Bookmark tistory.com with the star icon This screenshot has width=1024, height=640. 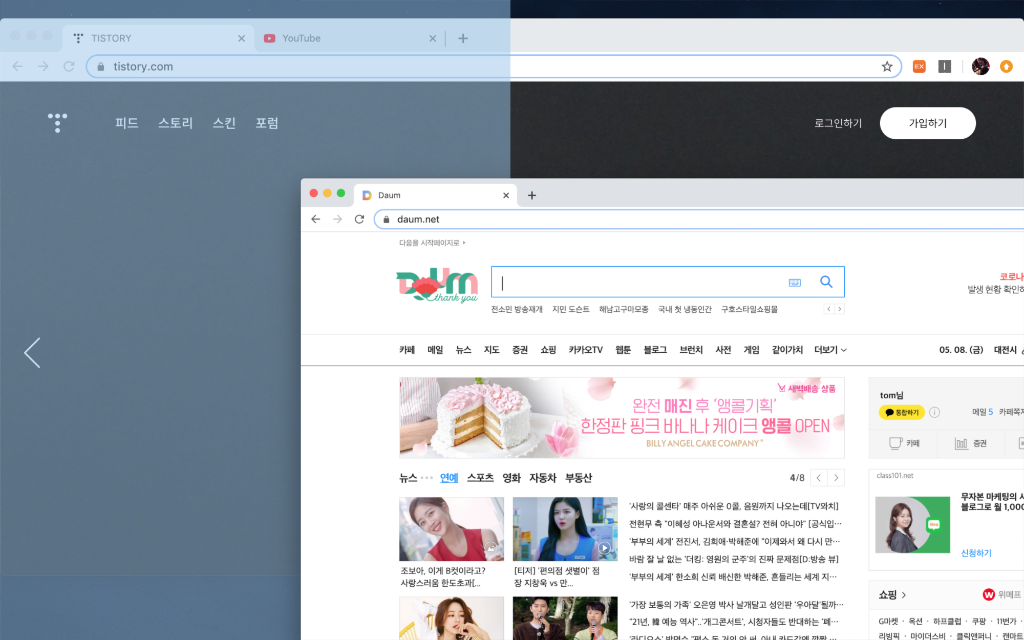887,66
